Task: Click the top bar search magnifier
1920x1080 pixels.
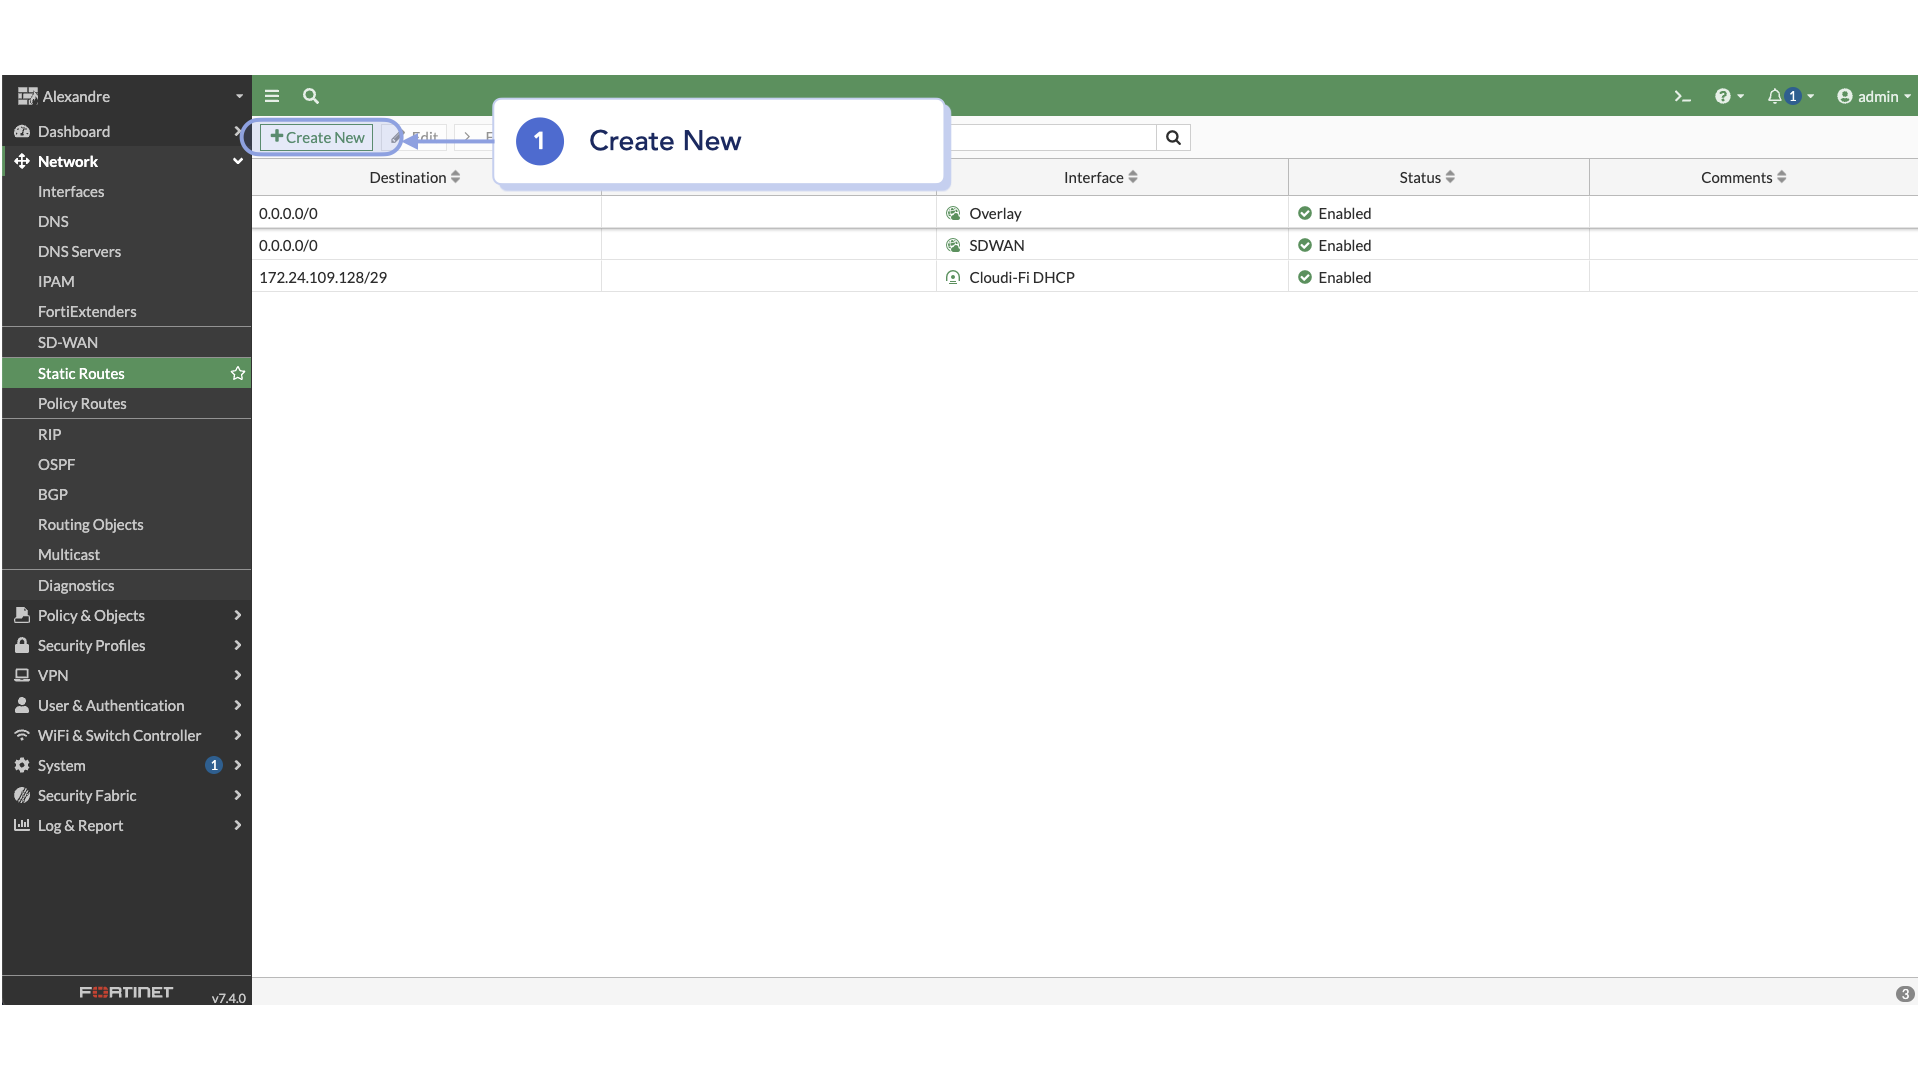Action: (311, 97)
